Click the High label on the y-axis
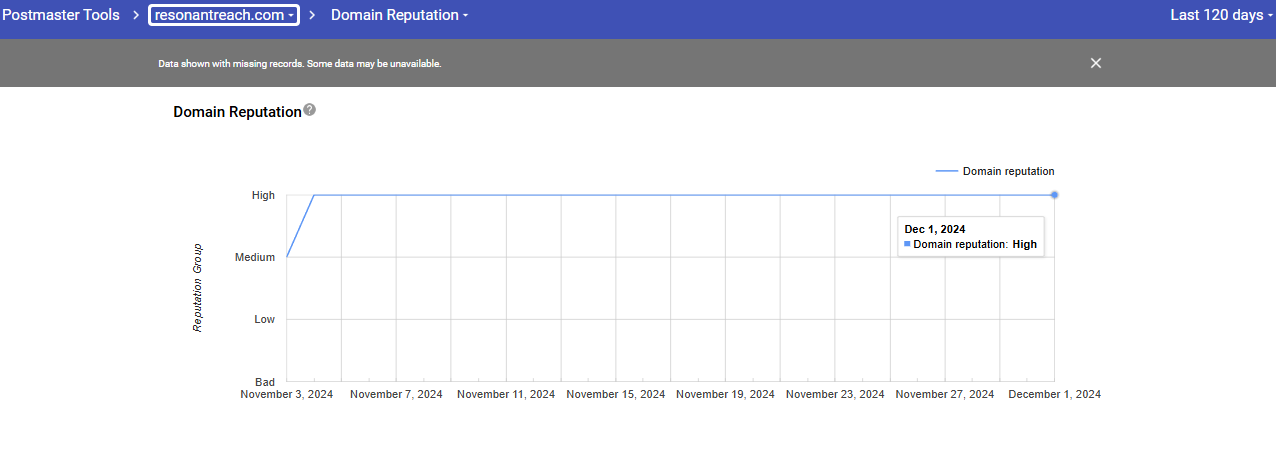The image size is (1276, 467). pos(263,196)
